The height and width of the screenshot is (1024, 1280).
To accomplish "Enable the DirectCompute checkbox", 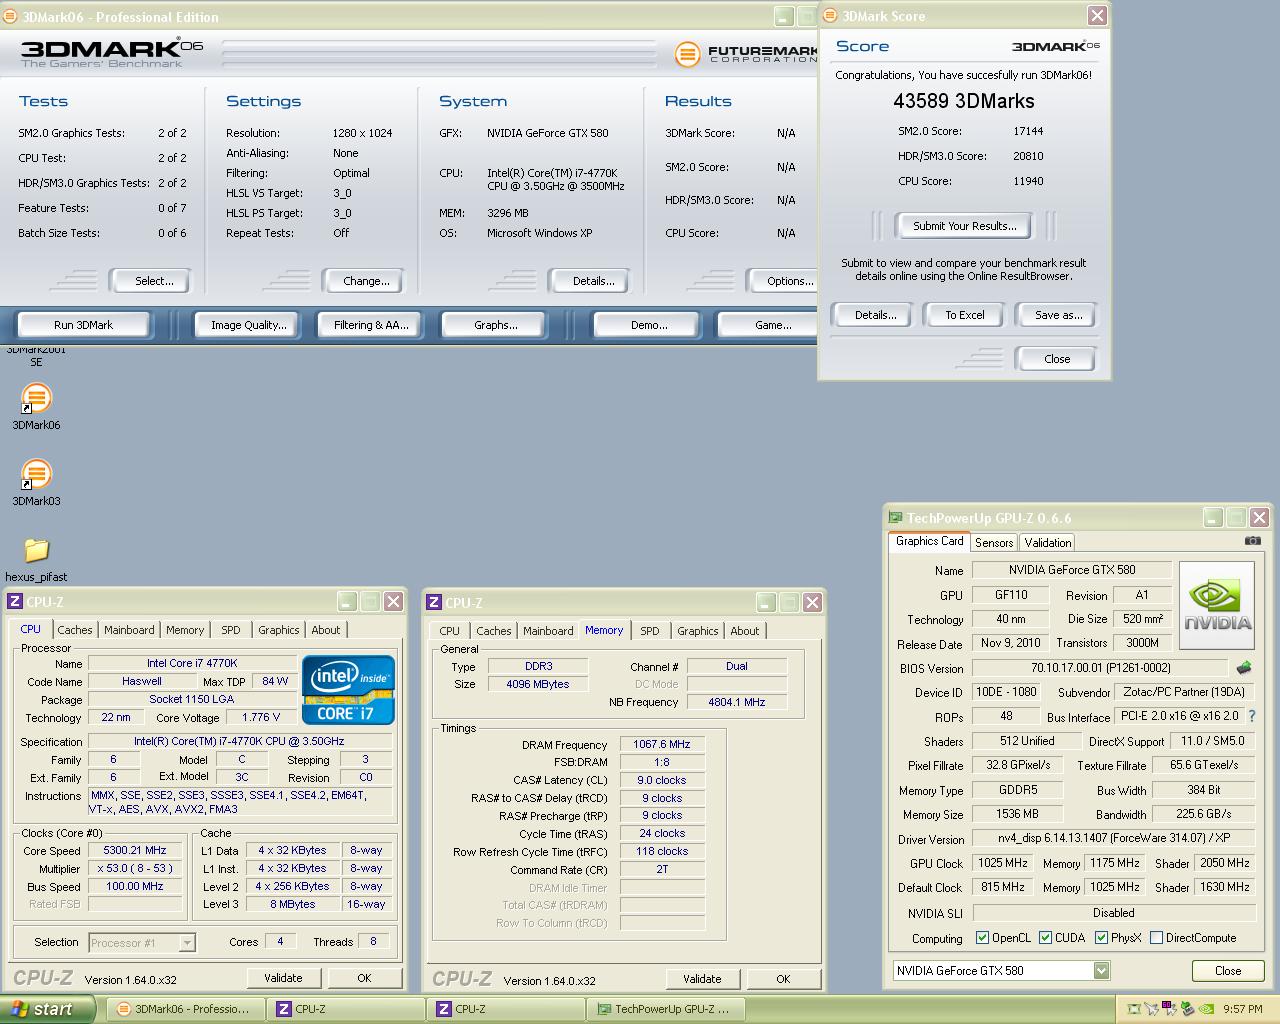I will coord(1156,938).
